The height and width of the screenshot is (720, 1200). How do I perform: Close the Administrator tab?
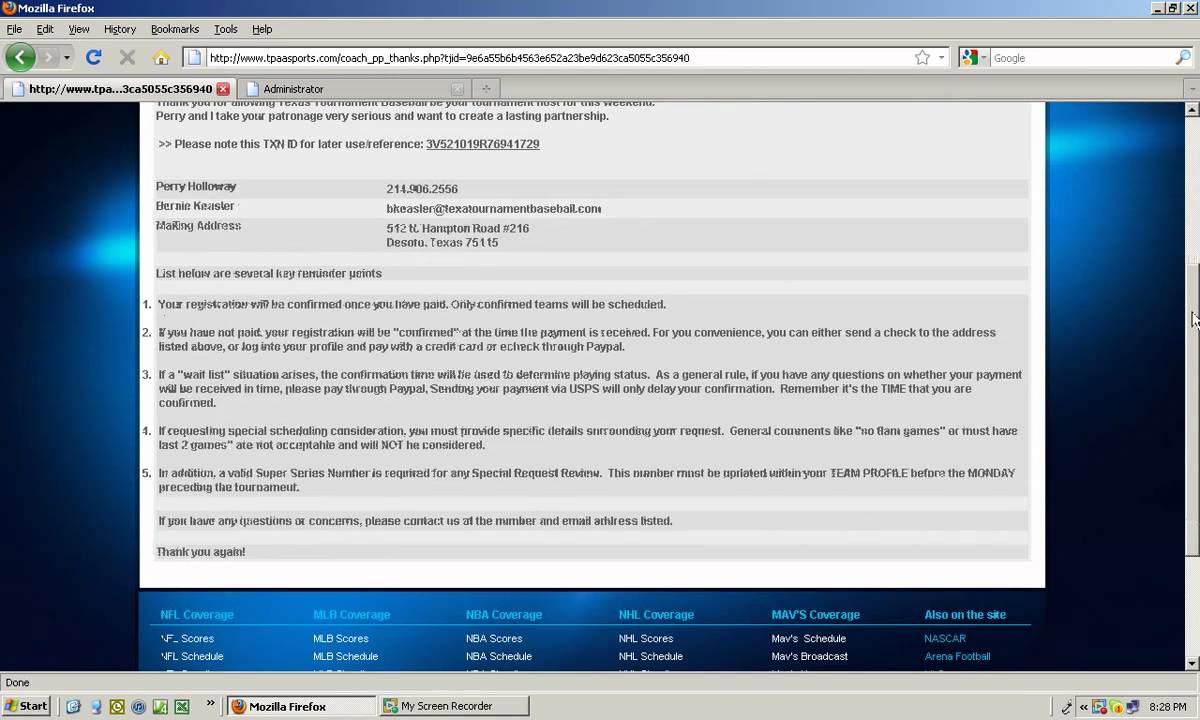[457, 89]
